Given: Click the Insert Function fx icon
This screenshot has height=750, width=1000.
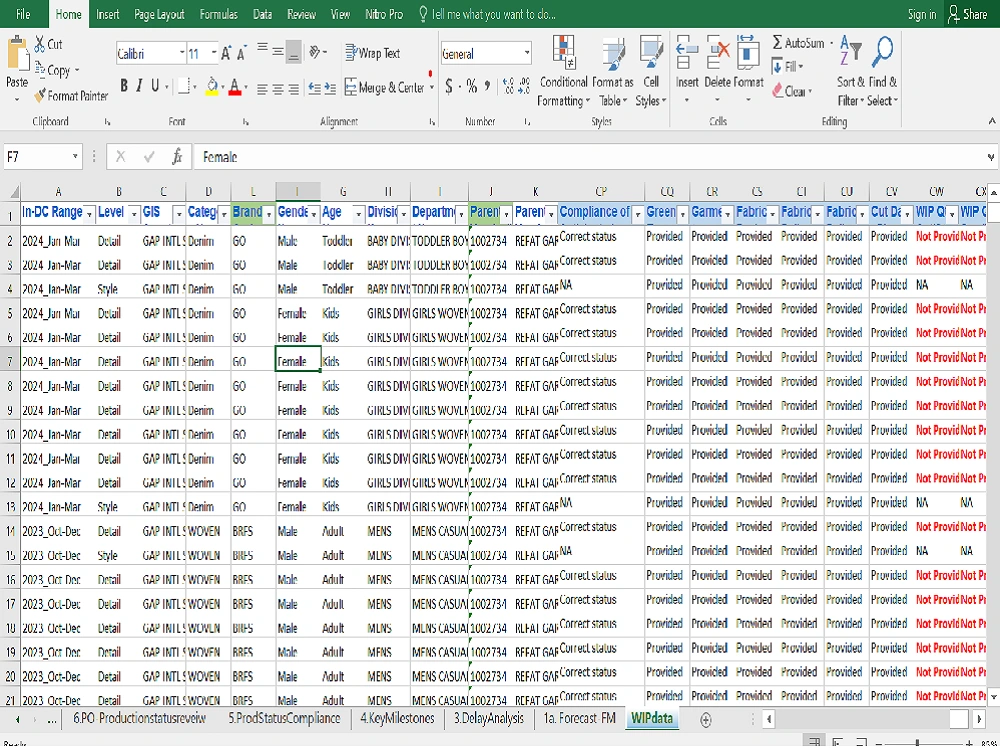Looking at the screenshot, I should point(177,157).
